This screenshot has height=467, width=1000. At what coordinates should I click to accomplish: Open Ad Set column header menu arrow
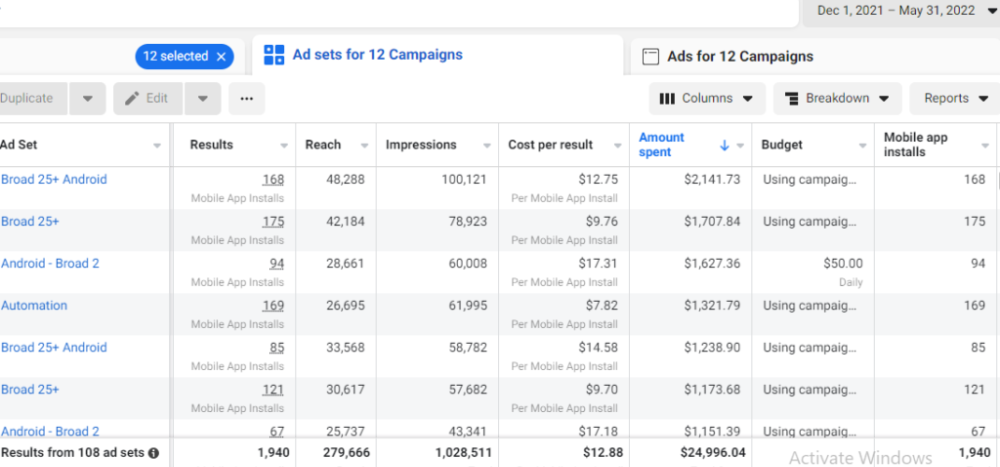pyautogui.click(x=157, y=145)
